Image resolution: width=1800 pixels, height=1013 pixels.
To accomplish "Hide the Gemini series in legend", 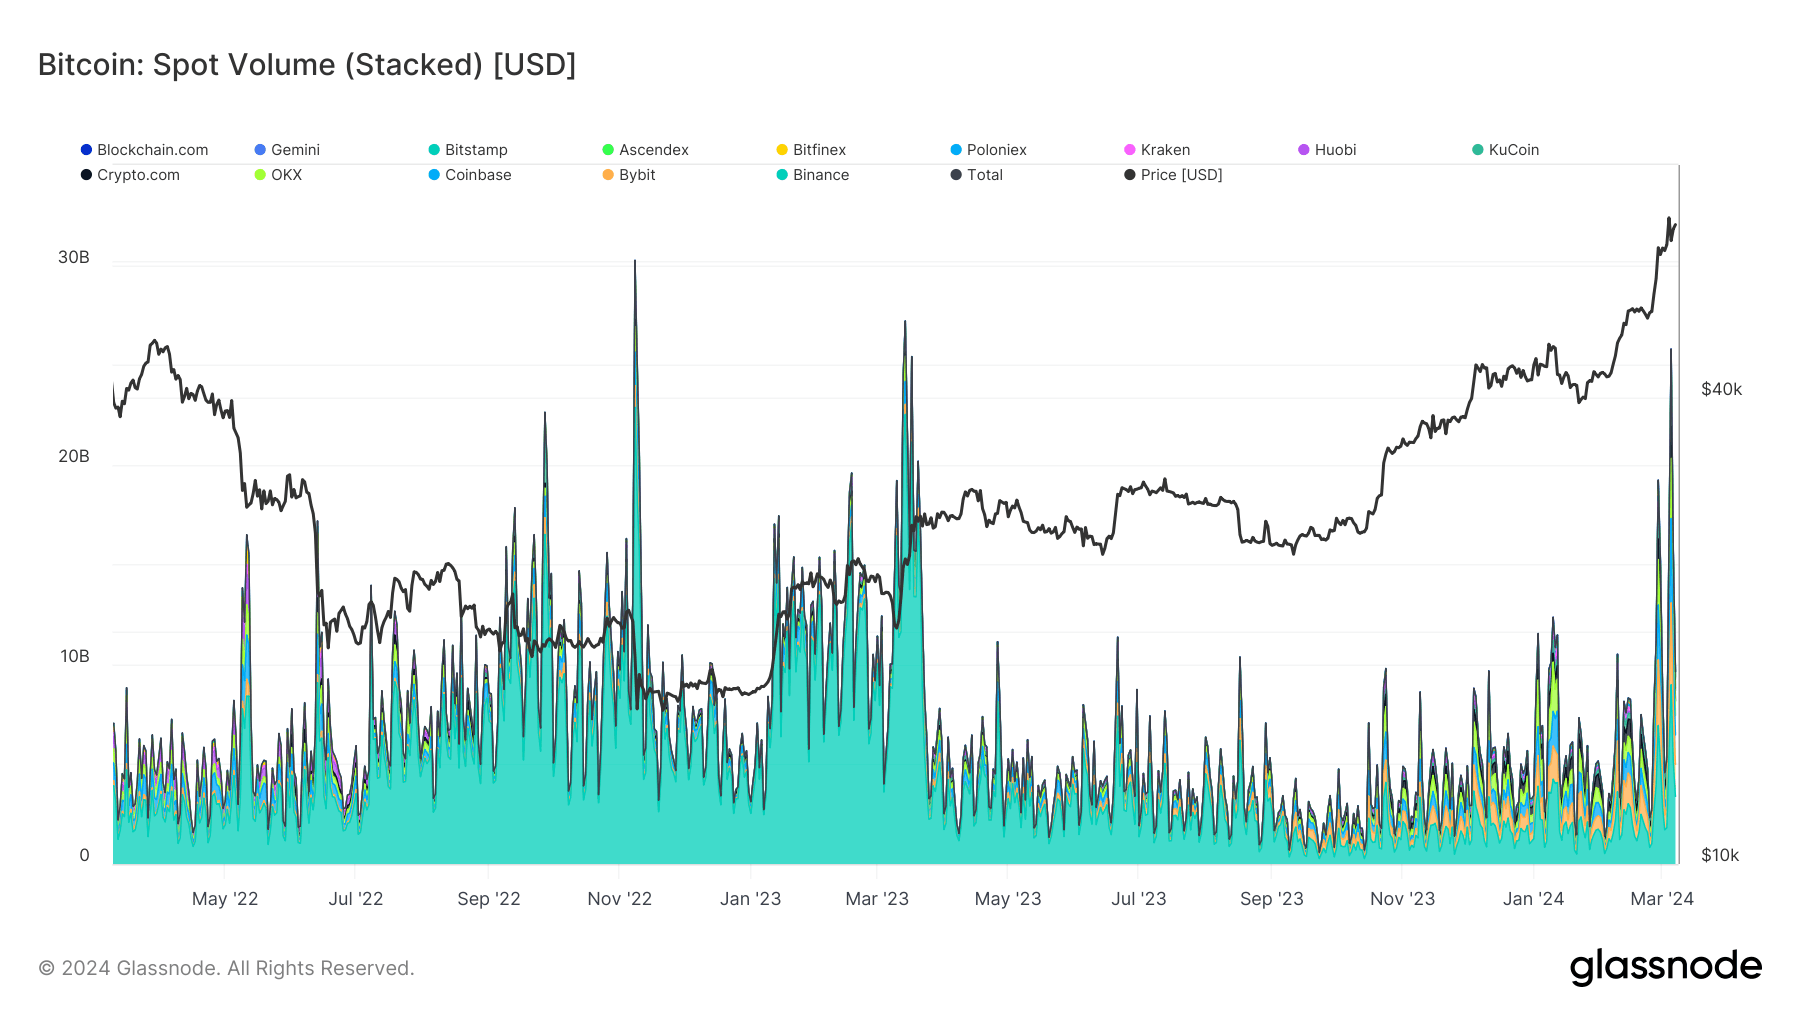I will pos(295,150).
